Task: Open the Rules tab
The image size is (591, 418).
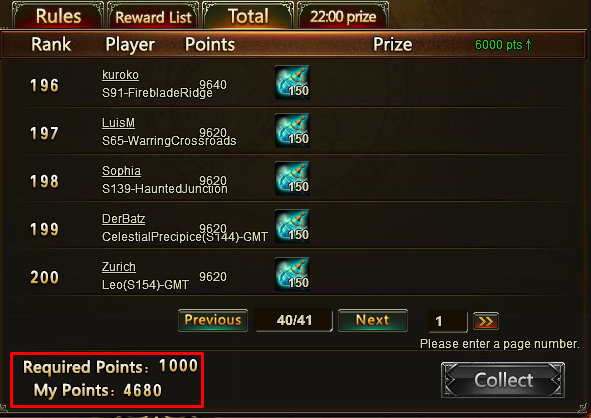Action: tap(58, 16)
